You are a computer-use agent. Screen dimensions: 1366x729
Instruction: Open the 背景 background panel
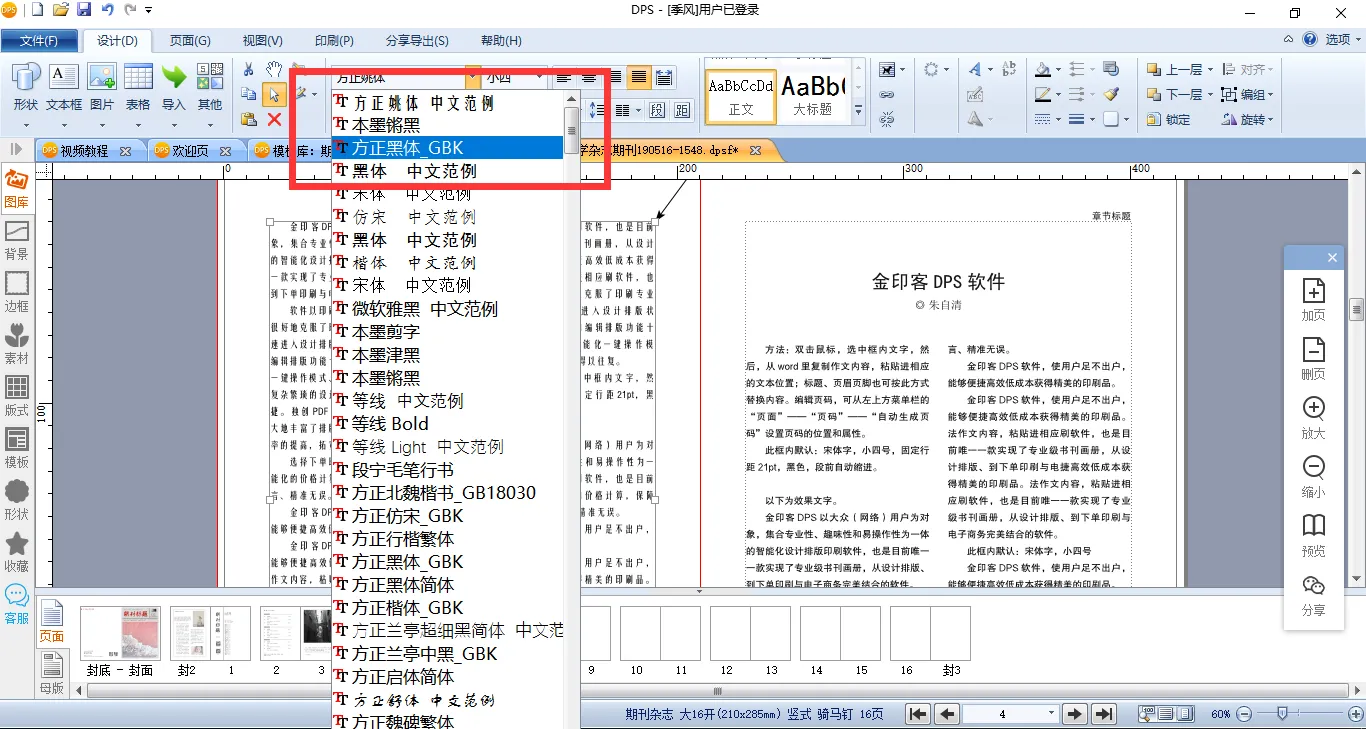[x=17, y=241]
